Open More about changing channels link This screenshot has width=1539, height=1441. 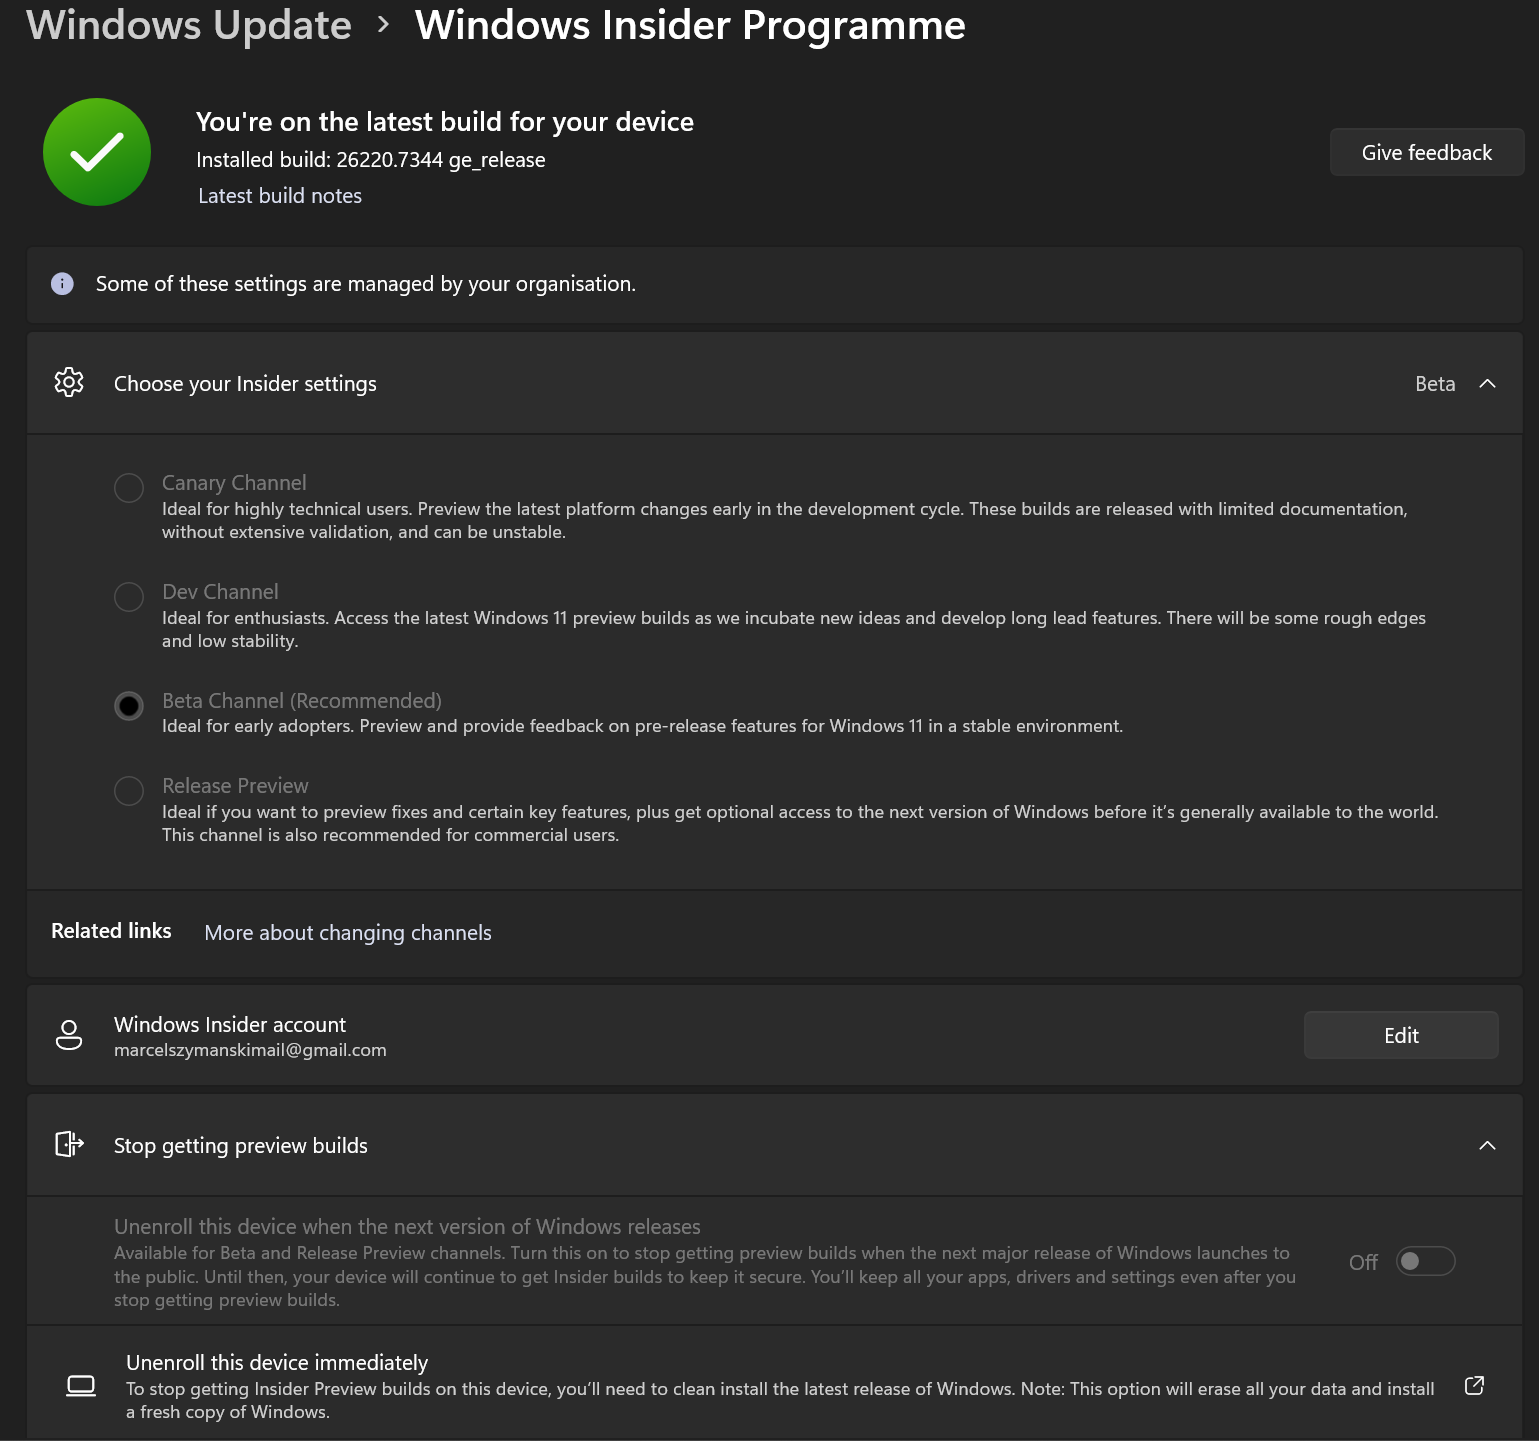[348, 933]
